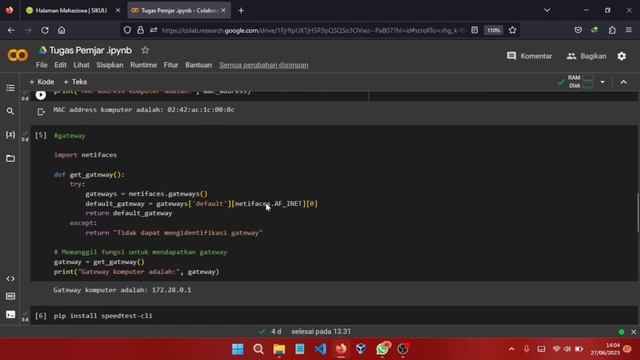Add a new text cell with Teks
Screen dimensions: 640x360
[x=75, y=82]
